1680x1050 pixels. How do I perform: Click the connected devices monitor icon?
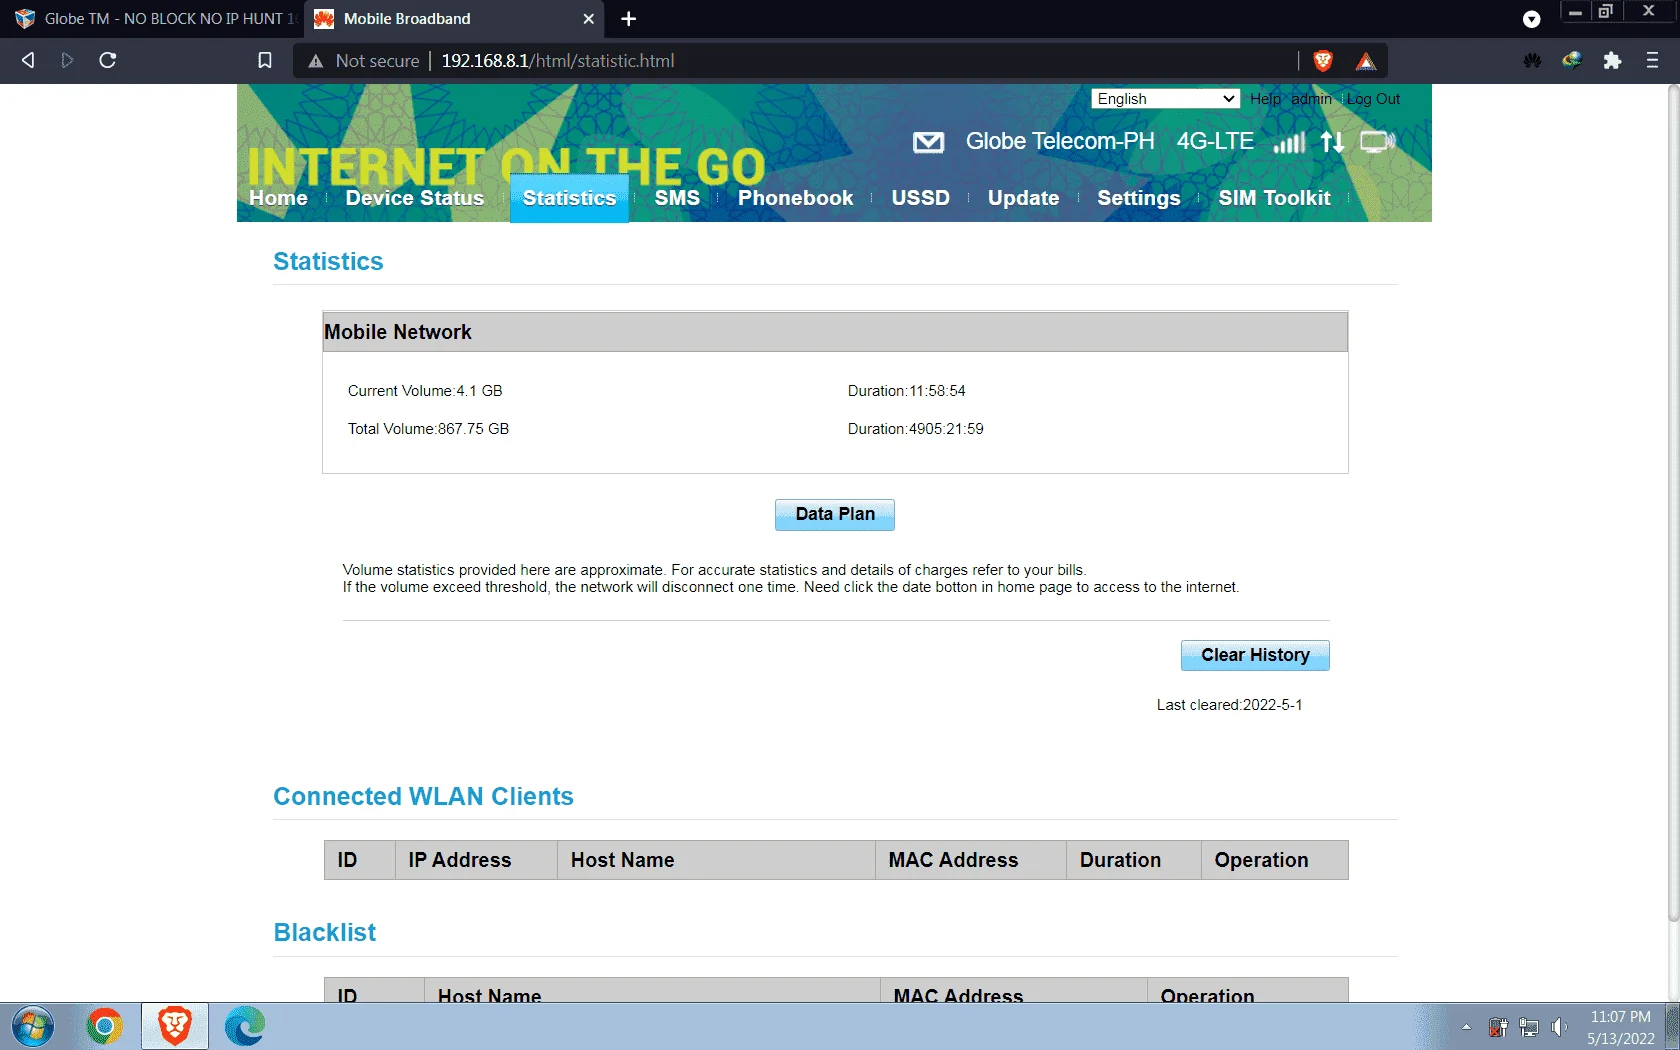(x=1377, y=142)
